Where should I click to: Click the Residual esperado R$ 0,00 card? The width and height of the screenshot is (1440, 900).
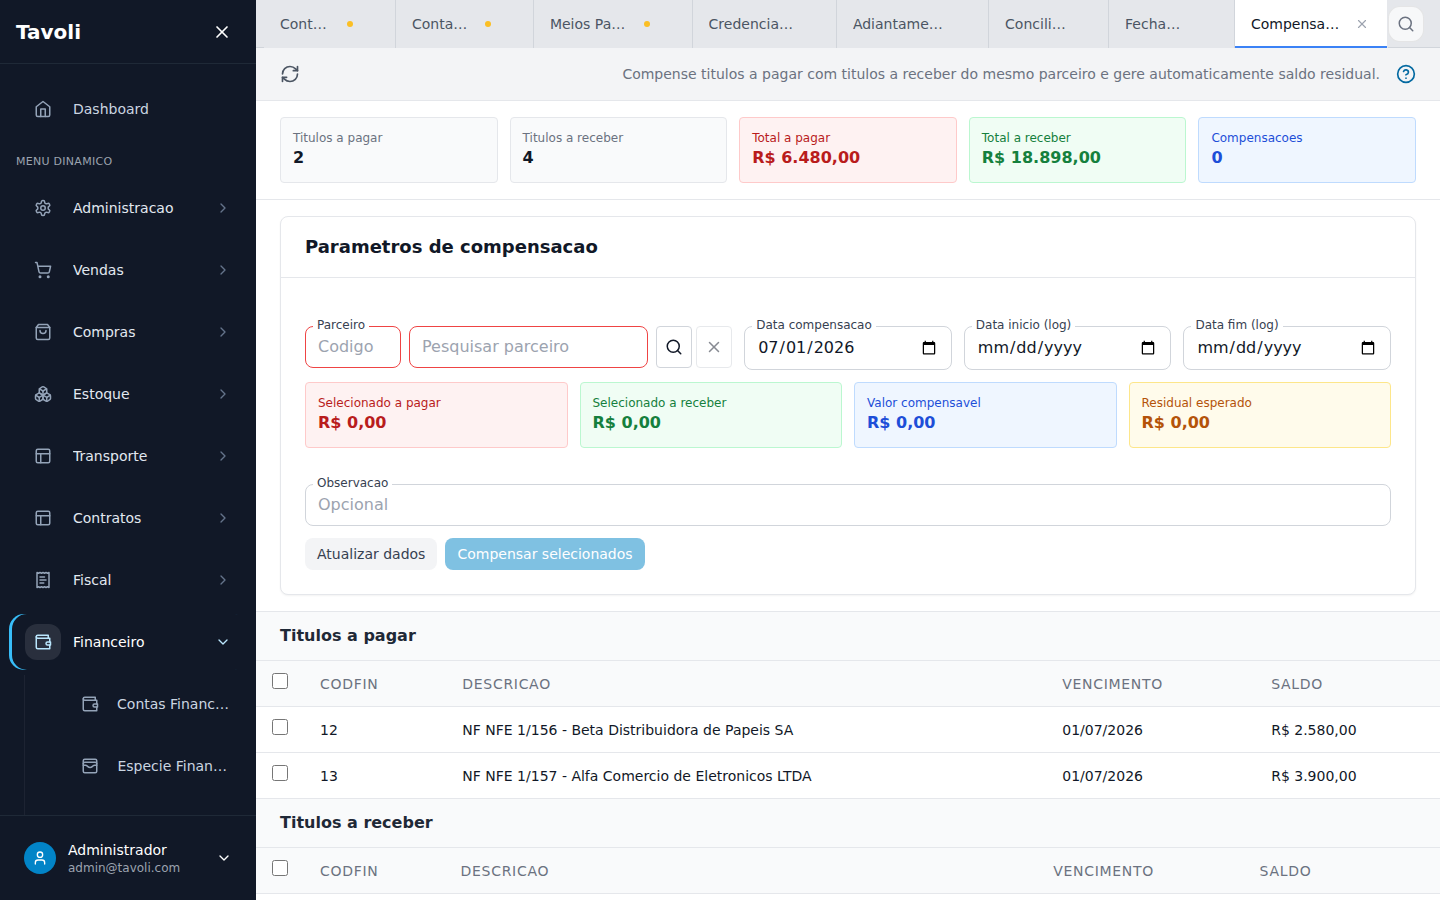(1260, 415)
